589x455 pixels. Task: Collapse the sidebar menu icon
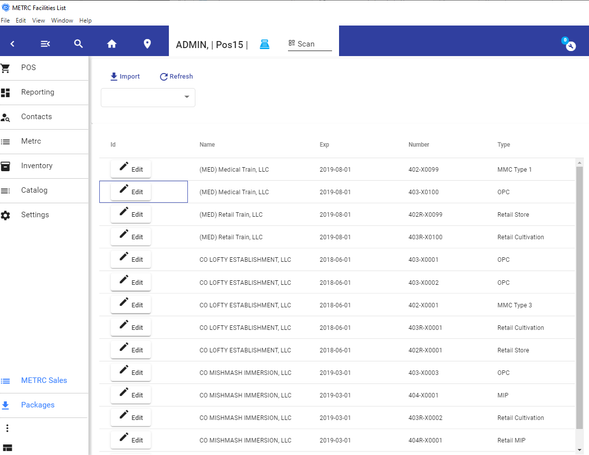(45, 44)
